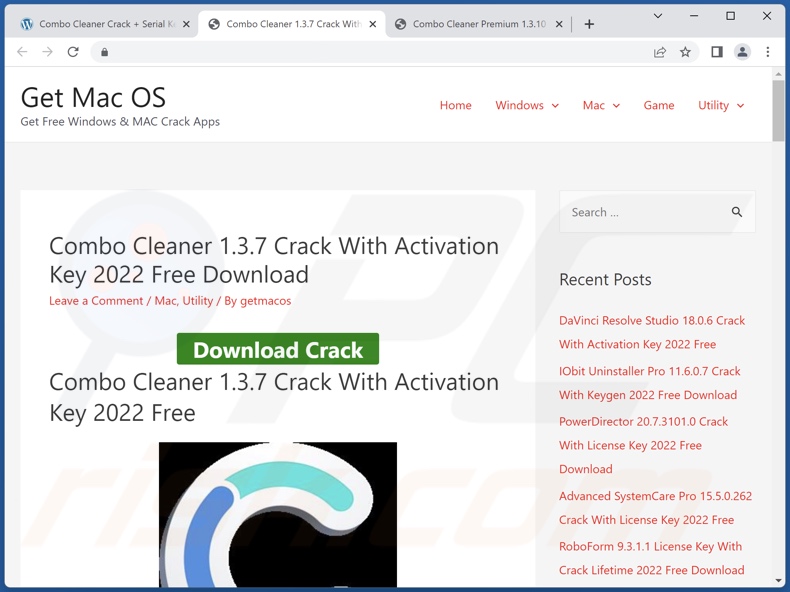Open PowerDirector 20.7.3101.0 Crack post
Viewport: 790px width, 592px height.
[x=643, y=445]
